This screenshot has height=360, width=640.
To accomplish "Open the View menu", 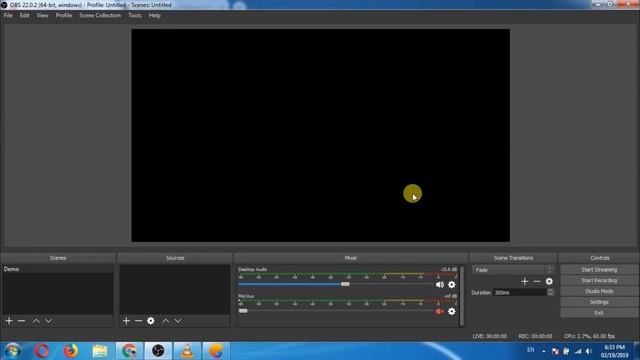I will [x=42, y=16].
